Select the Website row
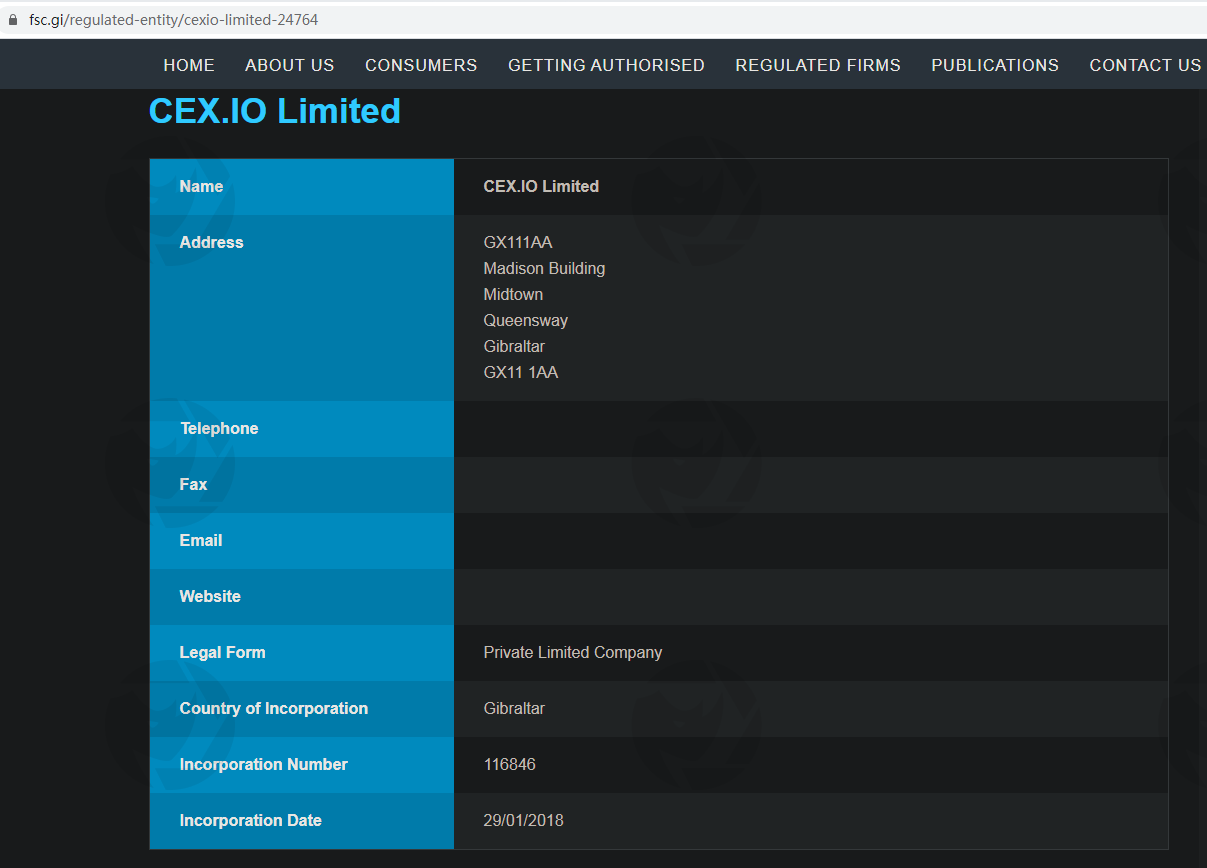The width and height of the screenshot is (1207, 868). [210, 596]
